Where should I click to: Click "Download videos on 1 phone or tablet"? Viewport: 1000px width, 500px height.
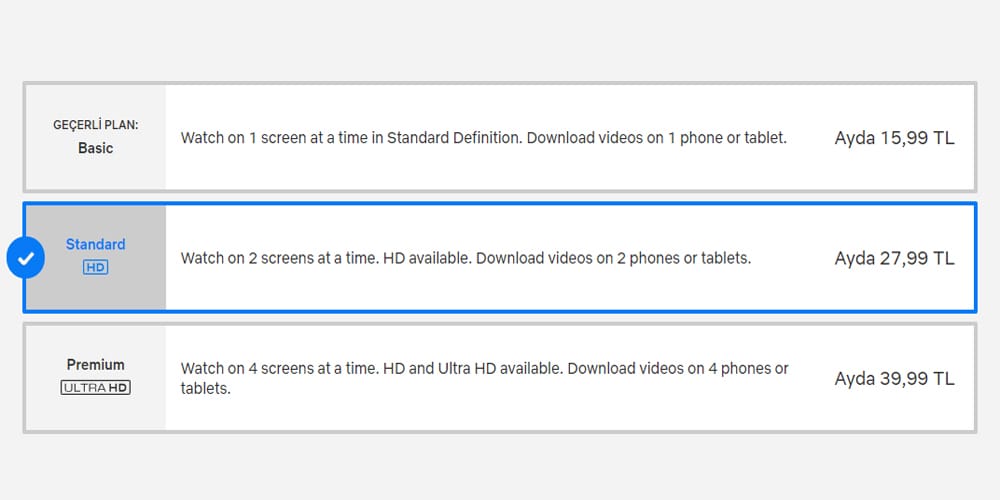coord(656,138)
